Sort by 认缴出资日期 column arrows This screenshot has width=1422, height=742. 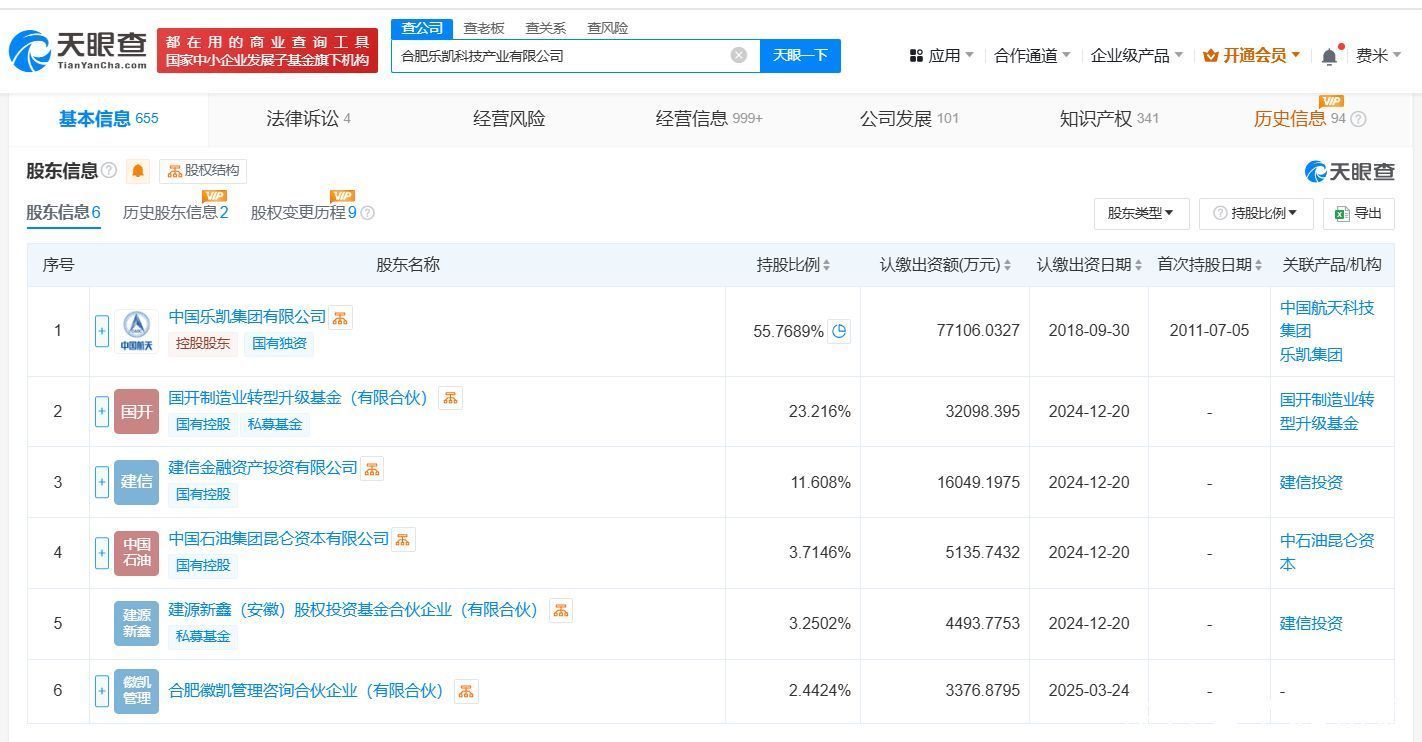pyautogui.click(x=1138, y=265)
